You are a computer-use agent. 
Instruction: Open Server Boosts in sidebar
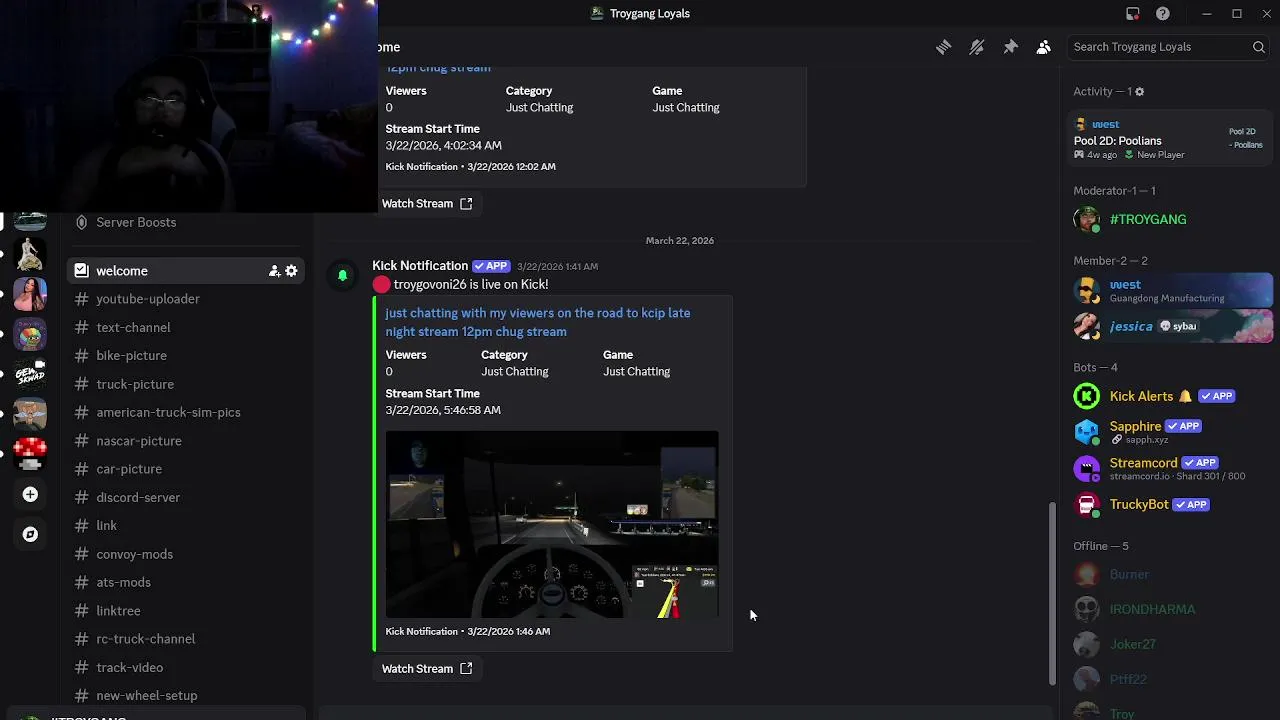(185, 222)
